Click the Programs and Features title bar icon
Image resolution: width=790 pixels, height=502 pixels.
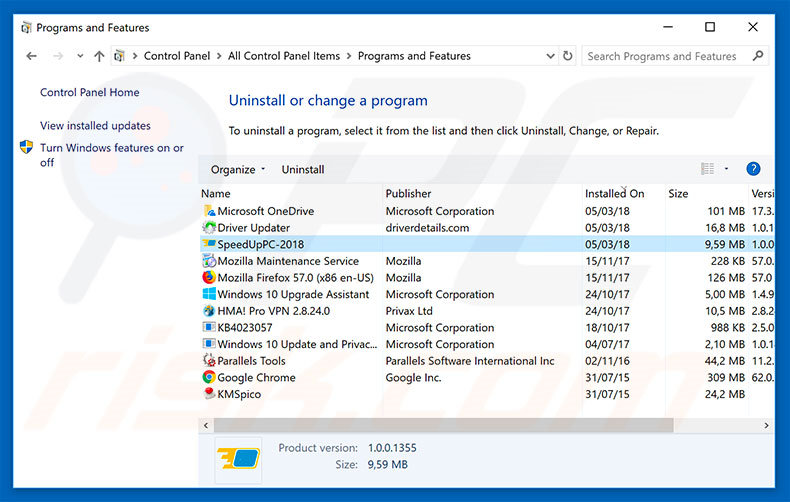click(26, 28)
